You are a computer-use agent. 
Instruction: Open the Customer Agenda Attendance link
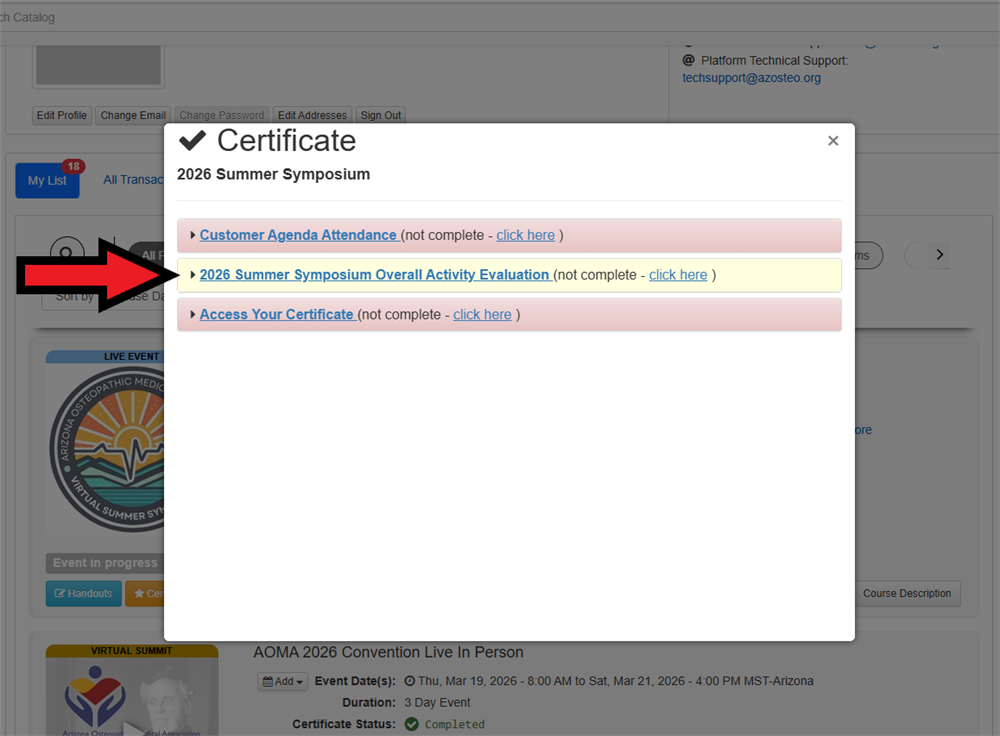tap(298, 235)
